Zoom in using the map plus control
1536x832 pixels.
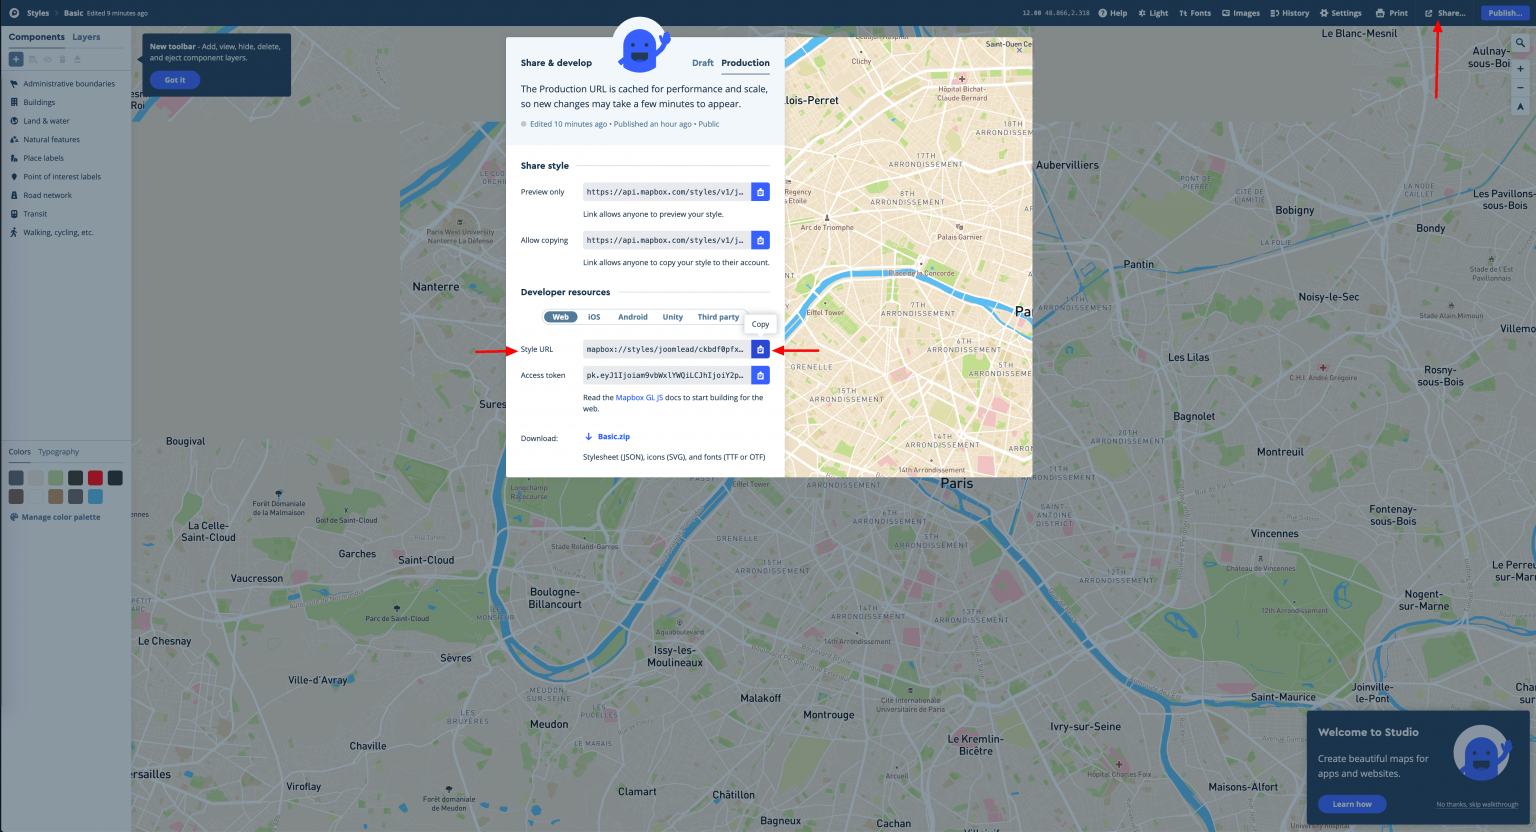coord(1520,68)
